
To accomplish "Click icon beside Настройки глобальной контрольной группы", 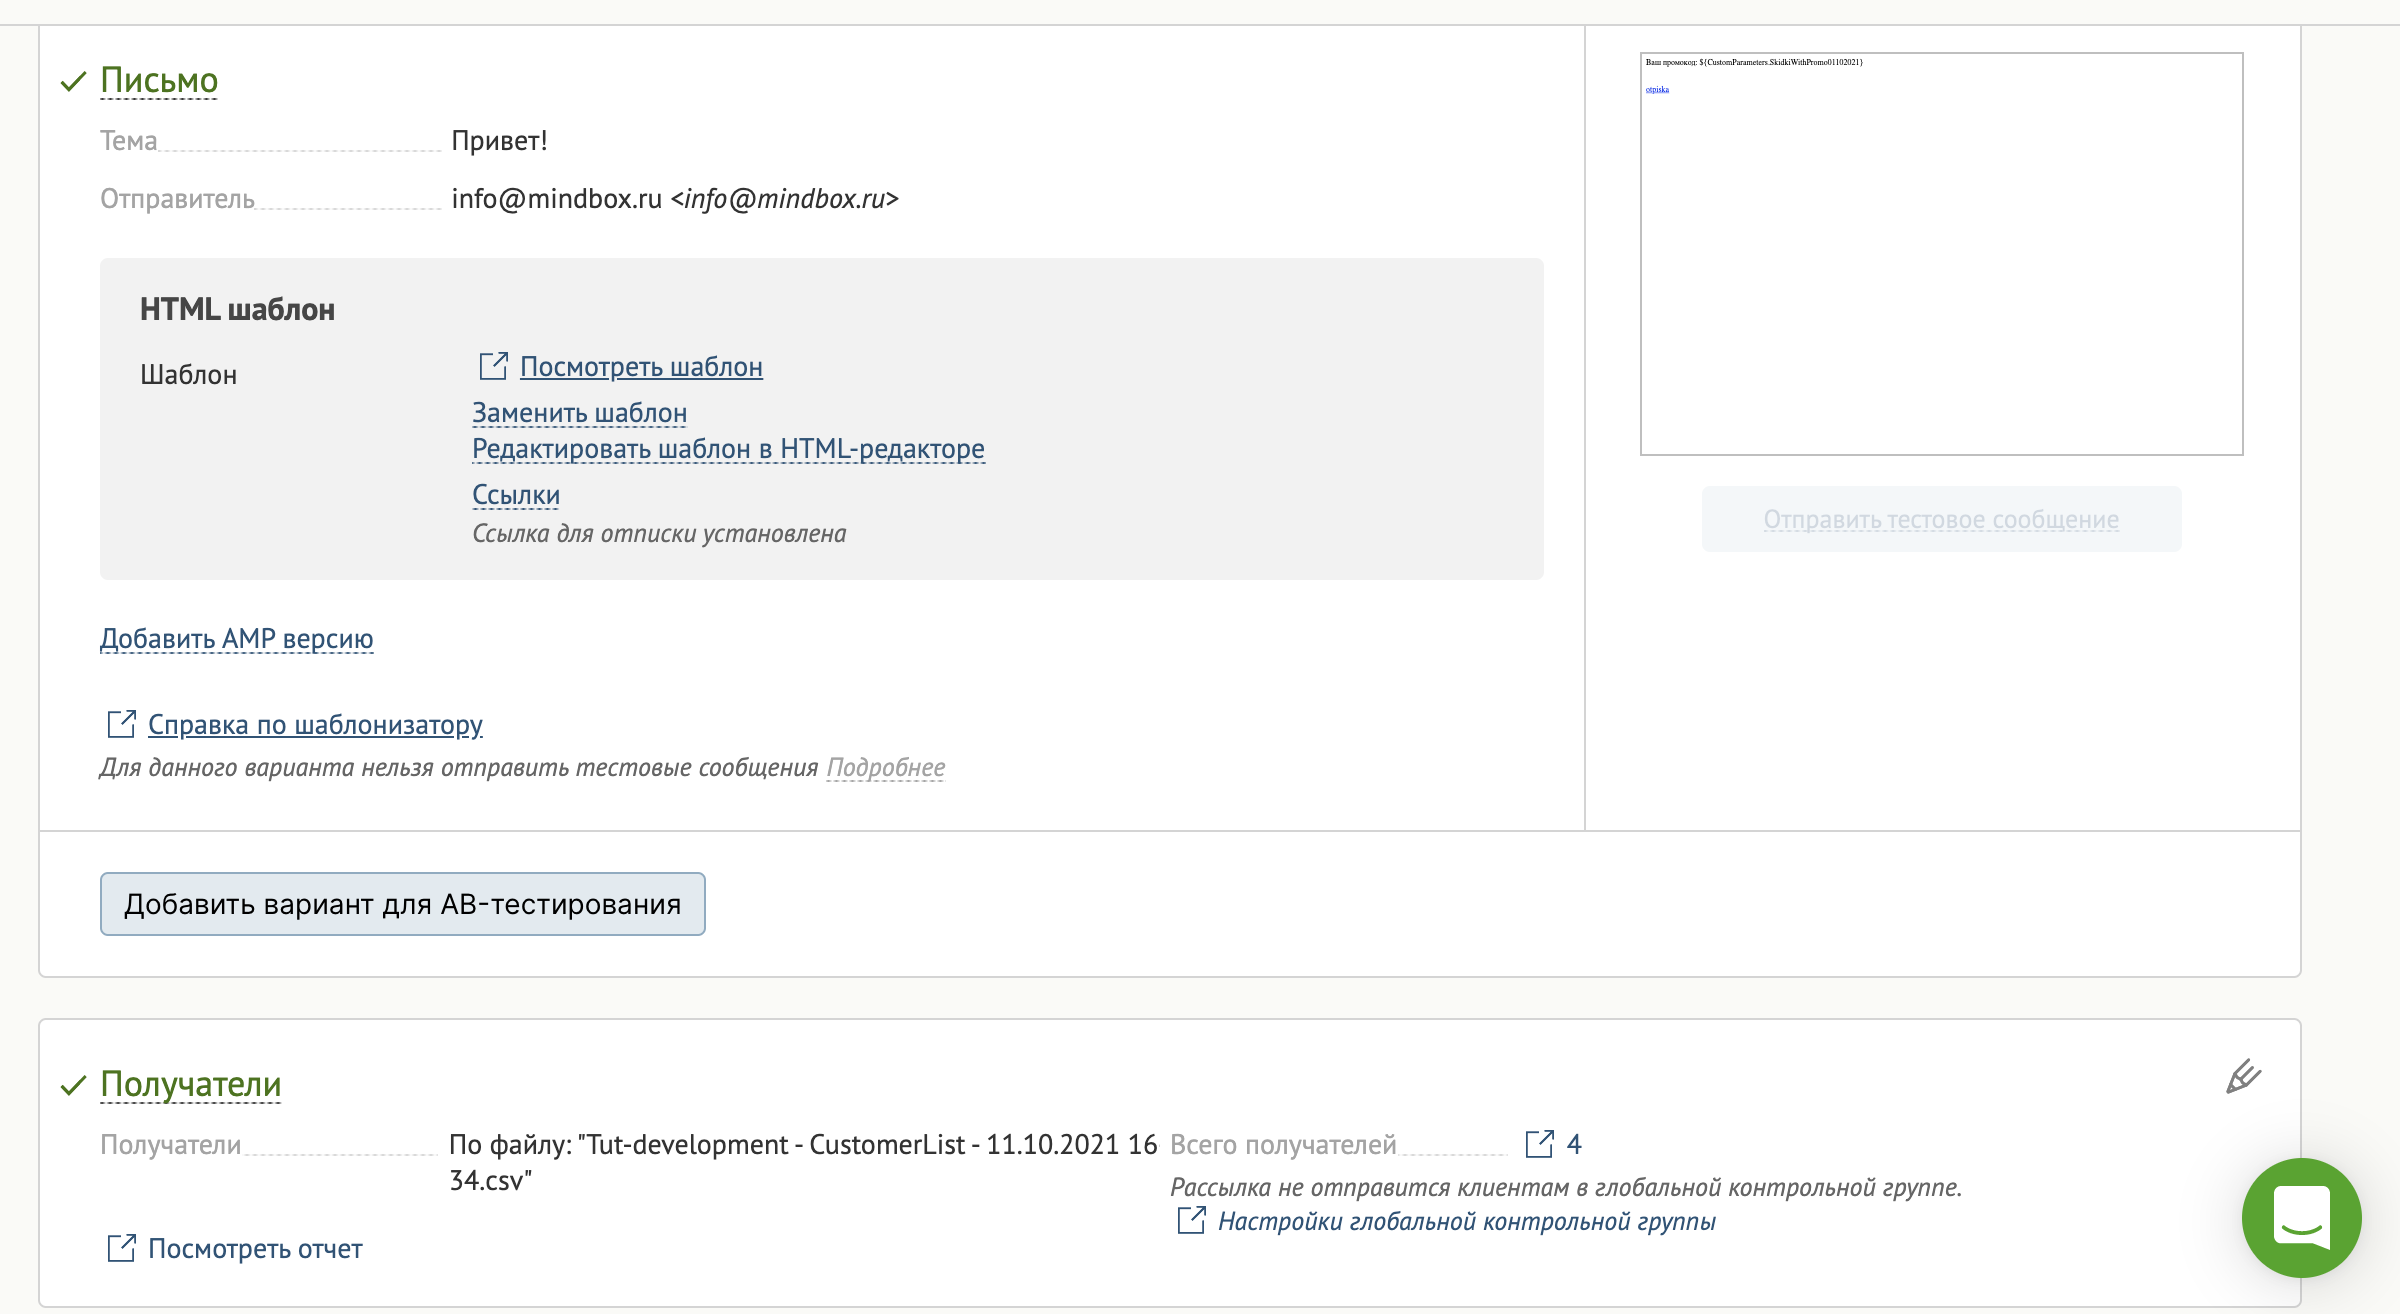I will [x=1191, y=1220].
